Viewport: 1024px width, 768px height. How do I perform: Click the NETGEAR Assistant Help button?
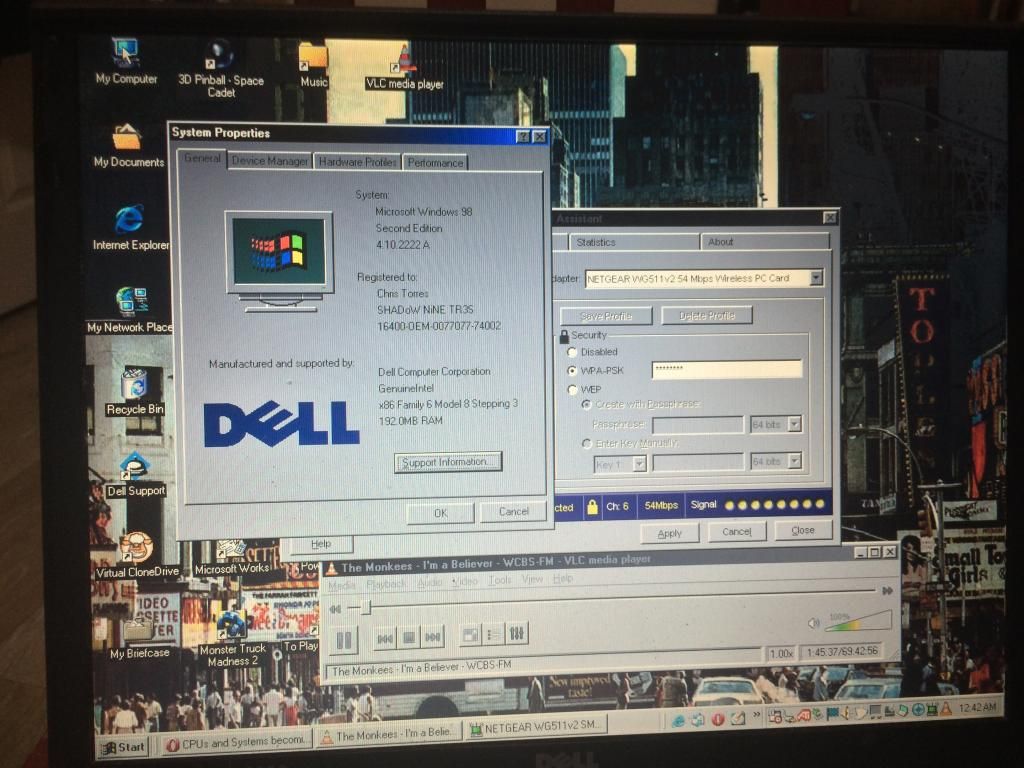click(321, 543)
